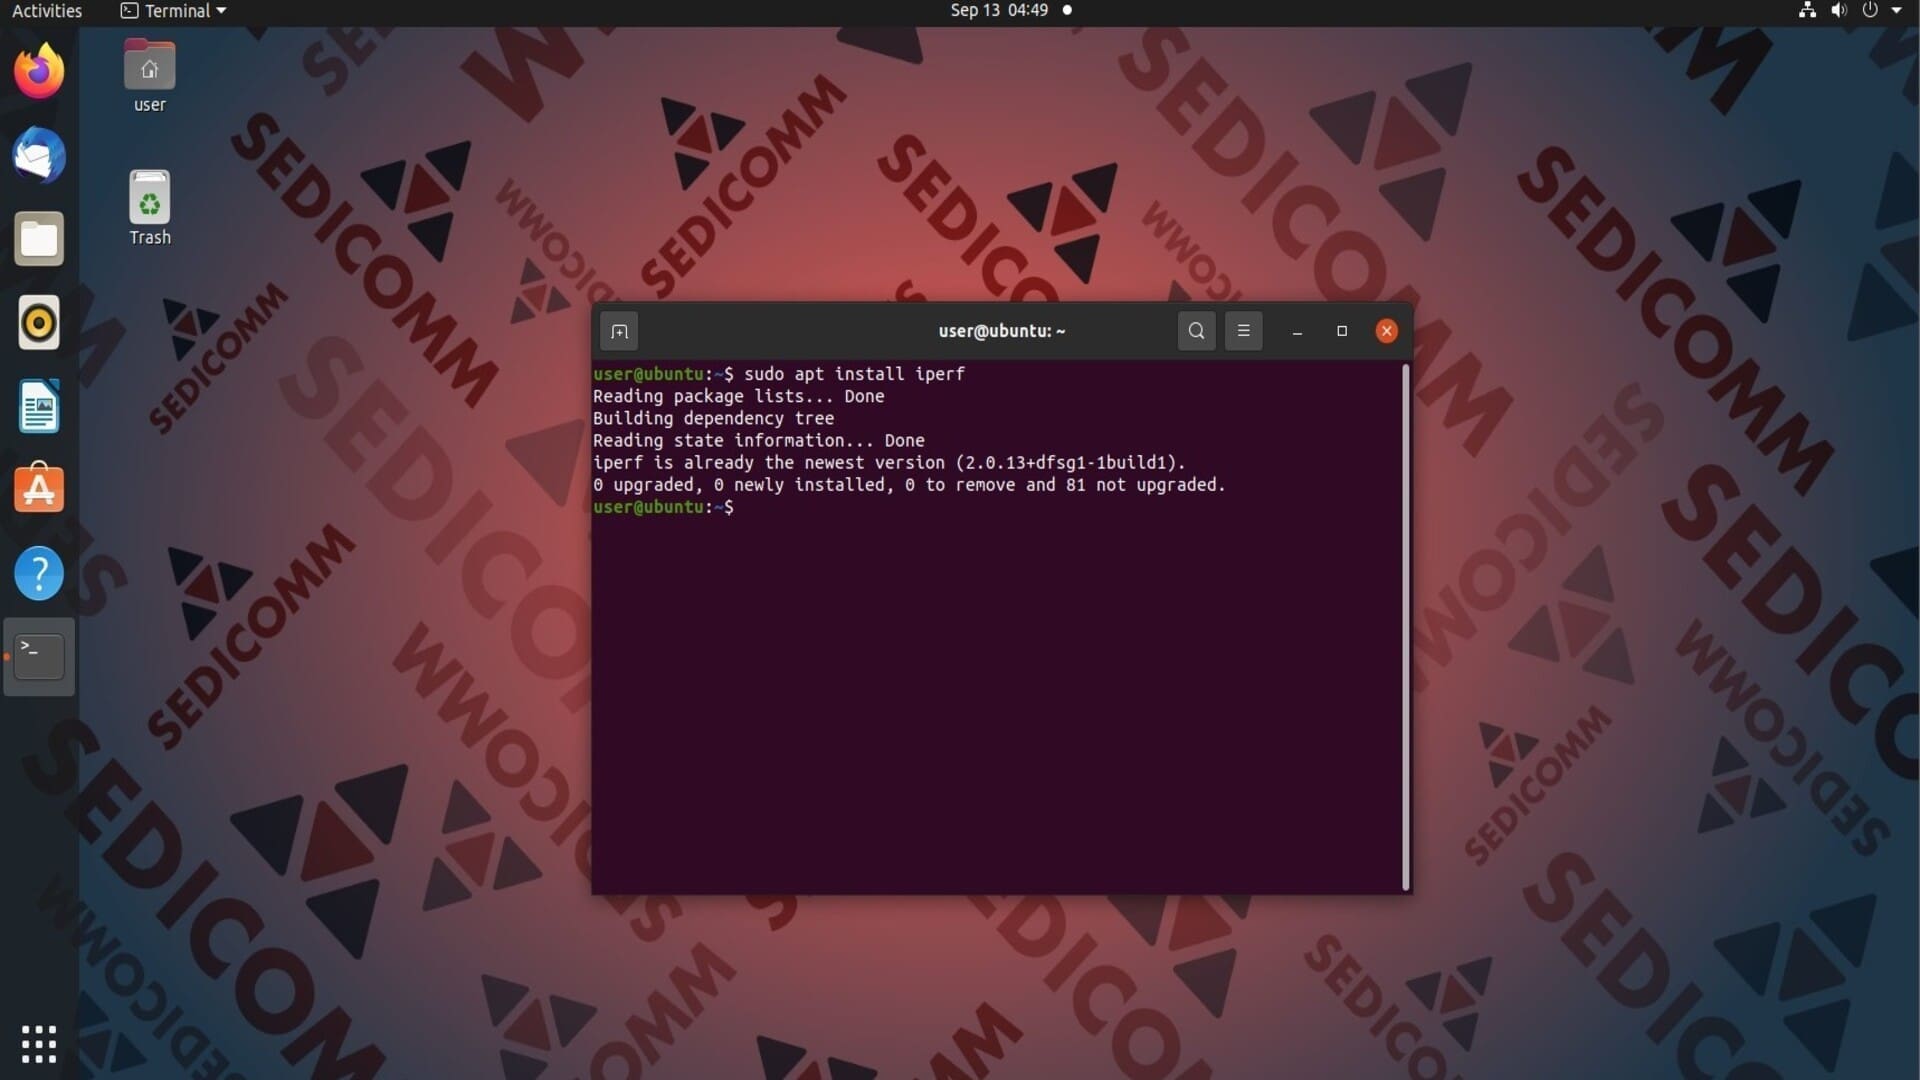Expand the Terminal app menu in the top bar
The width and height of the screenshot is (1920, 1080).
tap(174, 11)
